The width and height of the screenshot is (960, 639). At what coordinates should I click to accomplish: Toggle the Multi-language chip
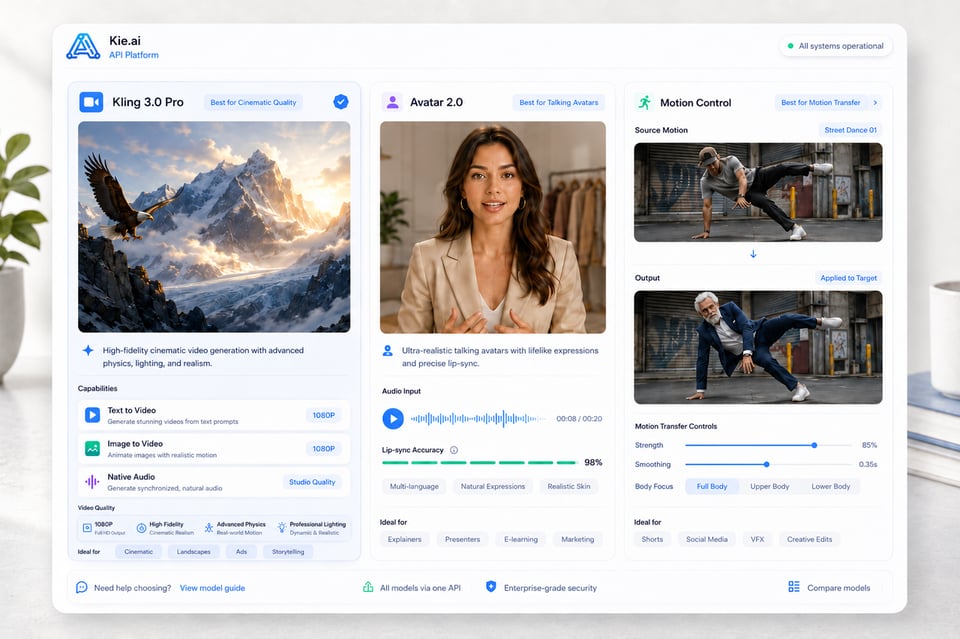[x=414, y=487]
